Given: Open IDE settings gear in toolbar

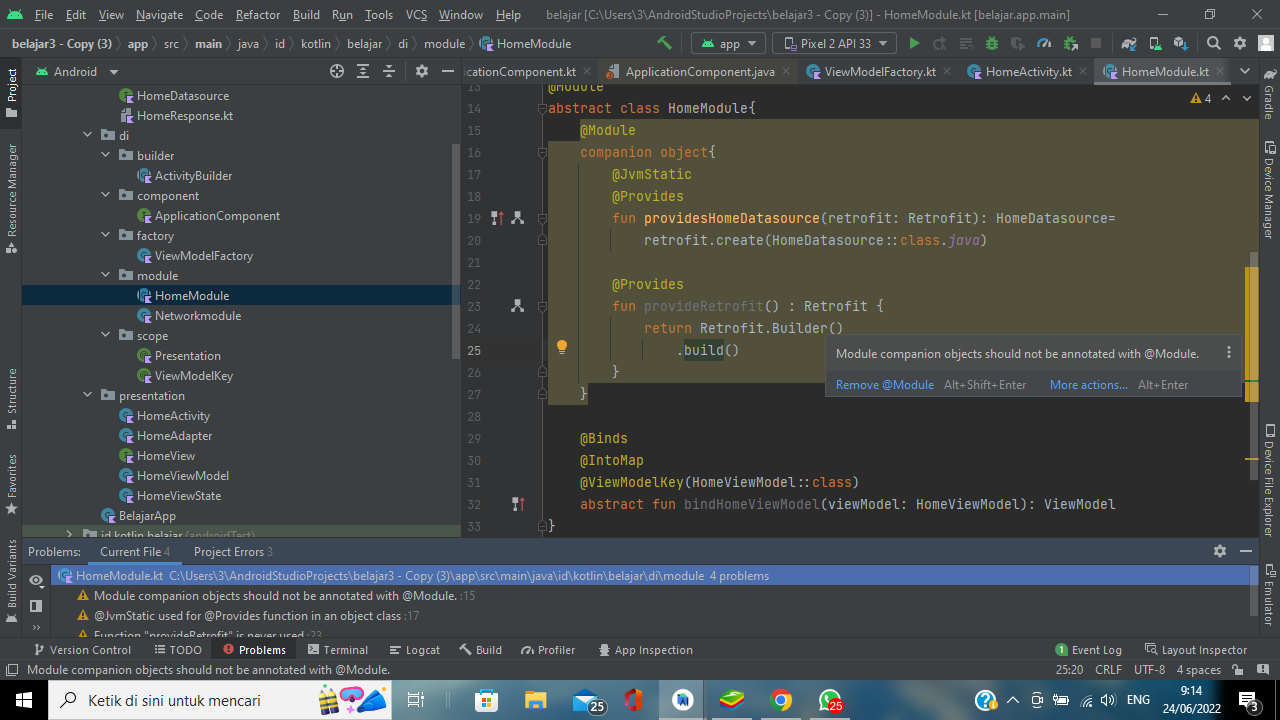Looking at the screenshot, I should pyautogui.click(x=1240, y=43).
